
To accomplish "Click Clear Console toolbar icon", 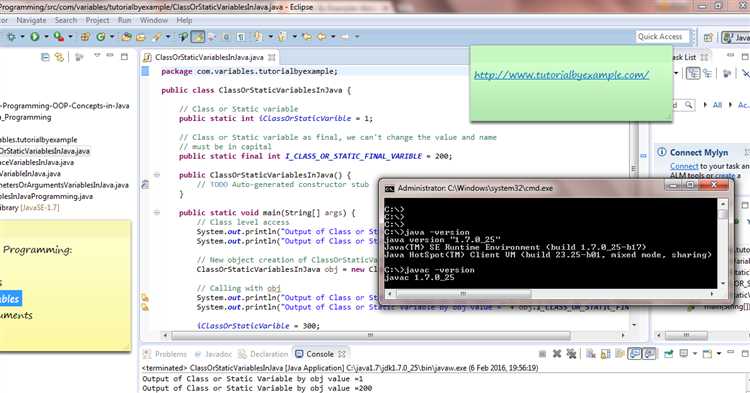I will point(590,354).
